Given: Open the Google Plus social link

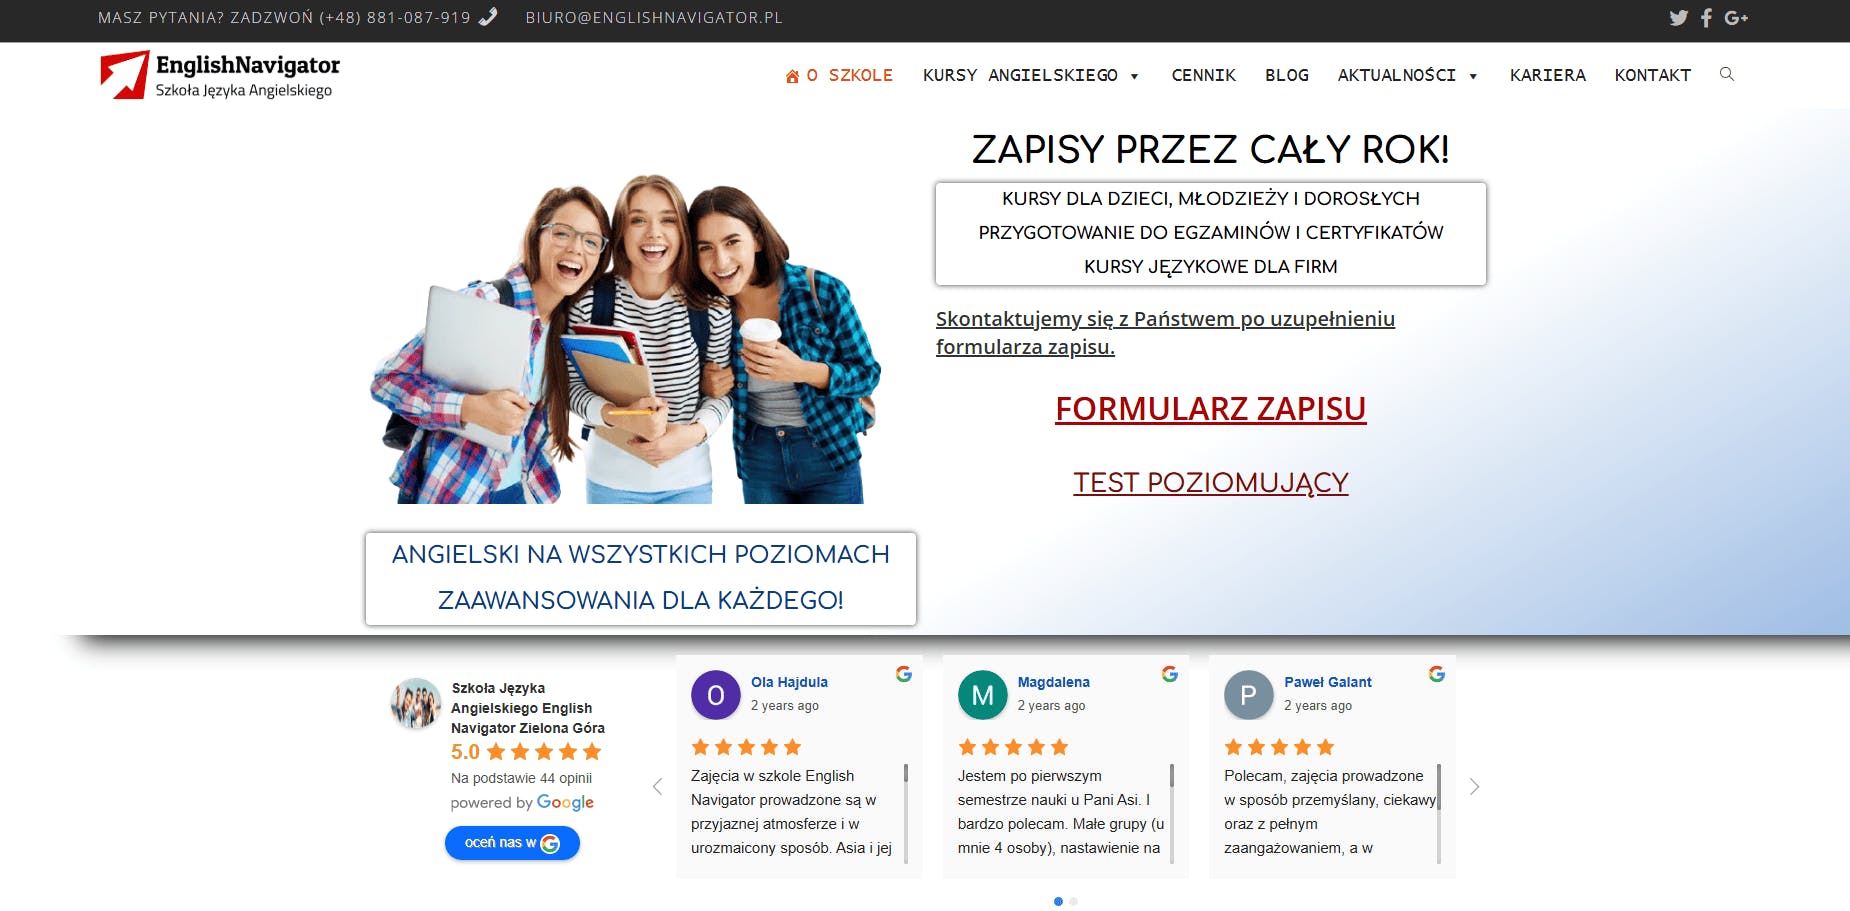Looking at the screenshot, I should 1736,17.
